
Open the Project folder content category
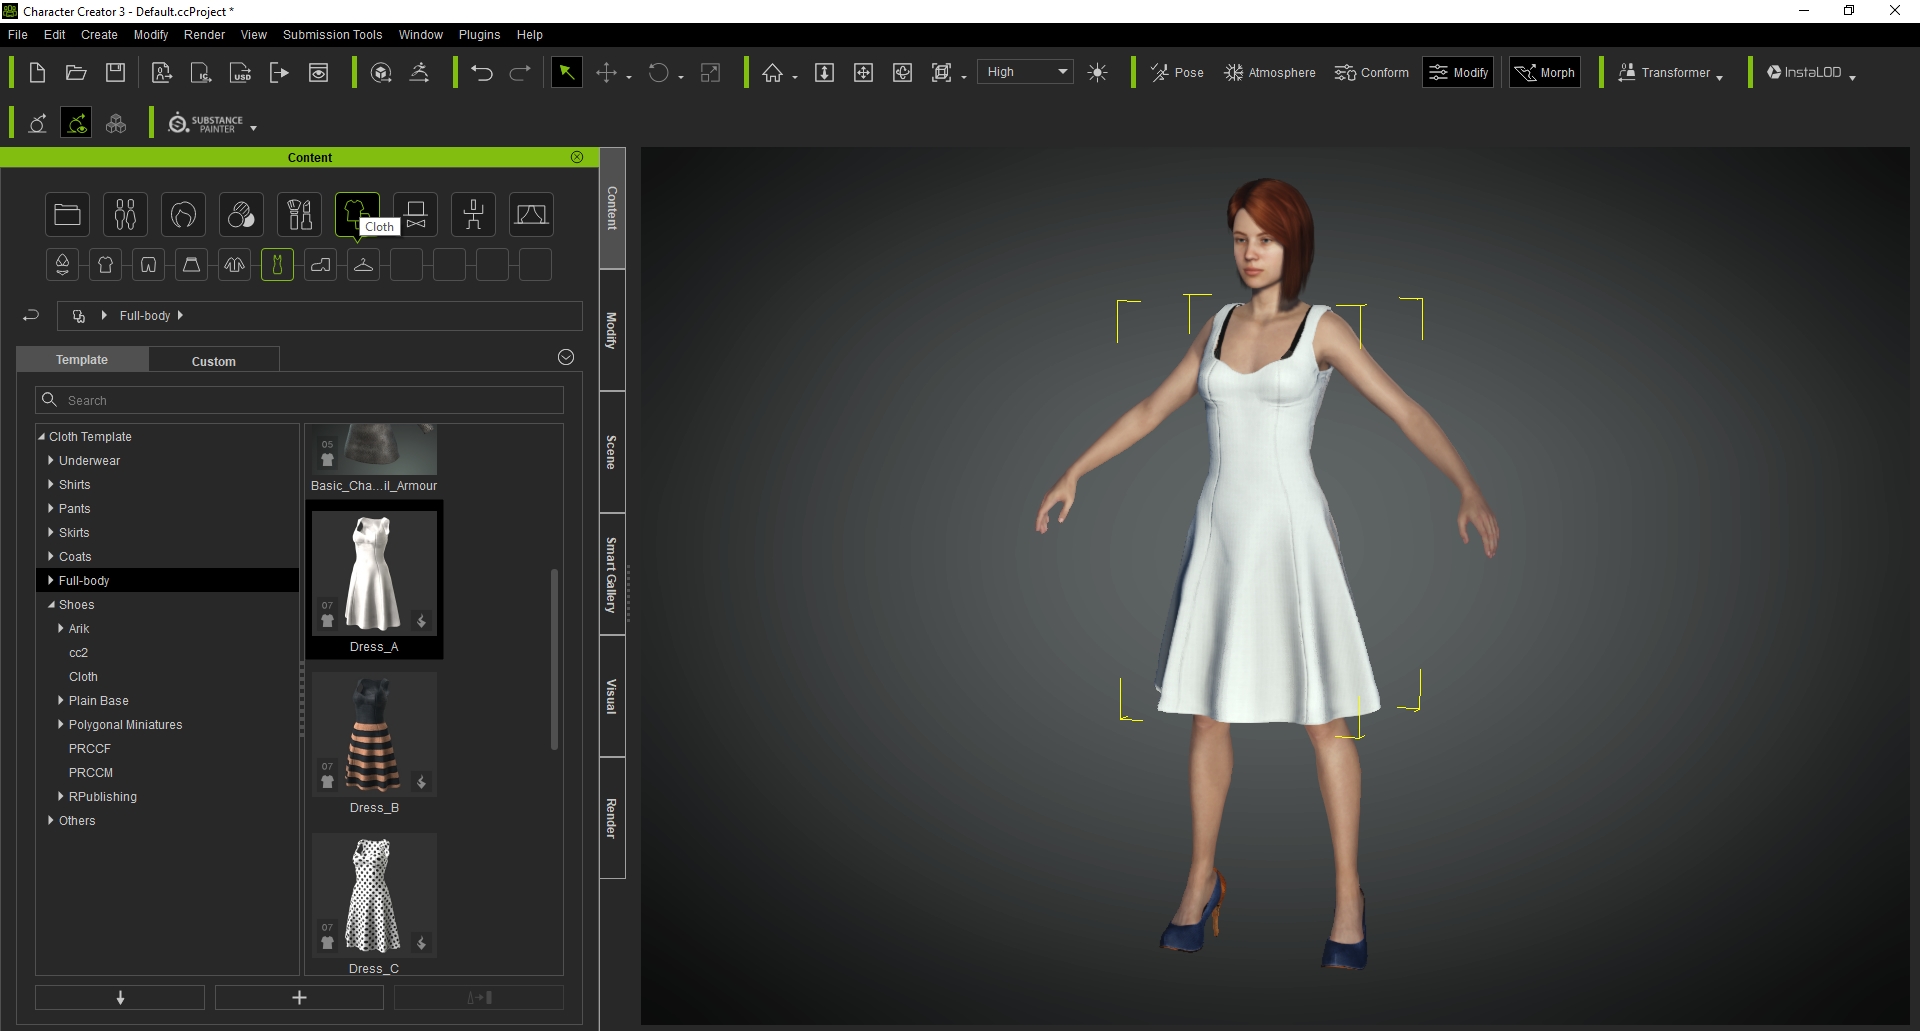pos(68,214)
